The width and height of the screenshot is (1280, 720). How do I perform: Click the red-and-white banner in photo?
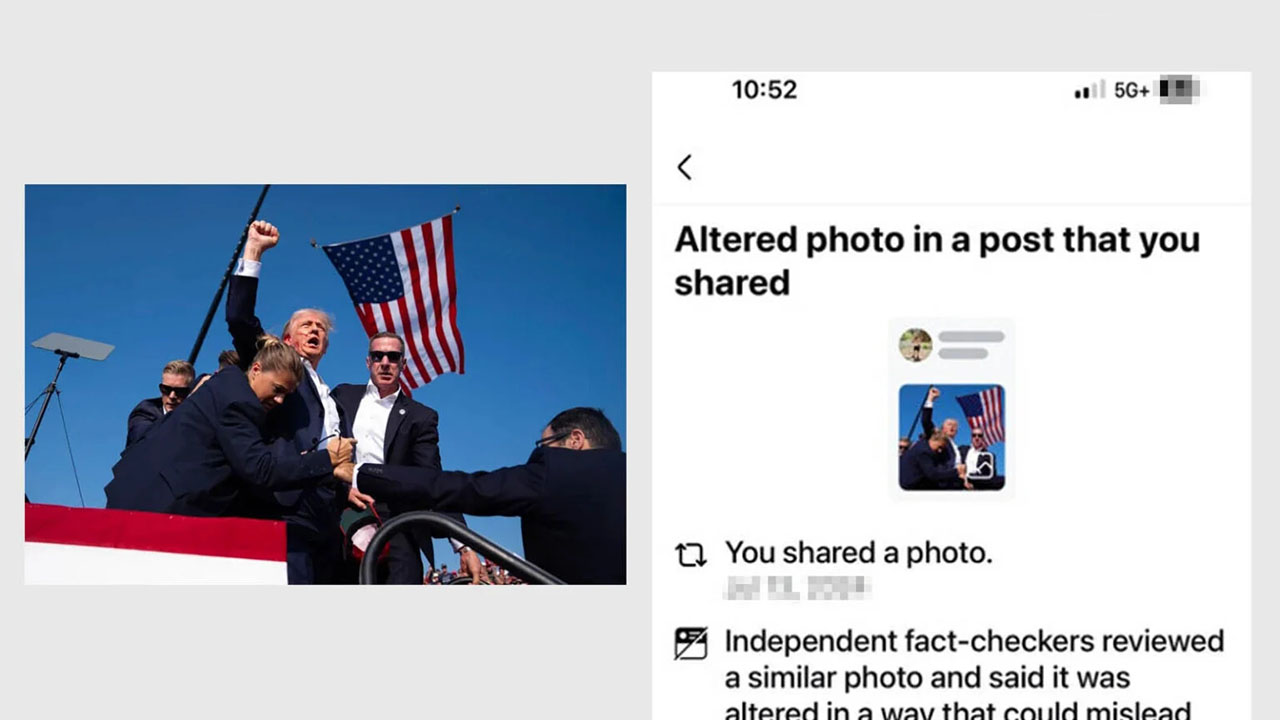pos(155,544)
